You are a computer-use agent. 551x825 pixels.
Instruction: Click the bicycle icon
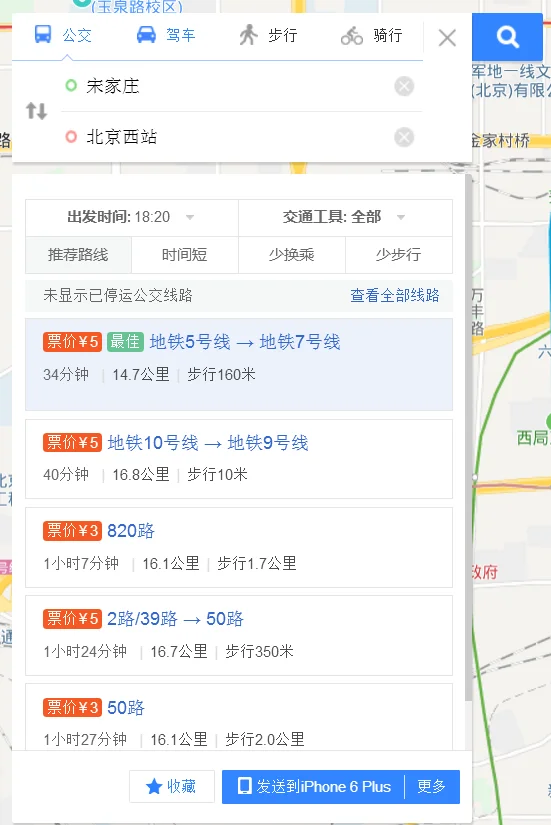pos(352,36)
